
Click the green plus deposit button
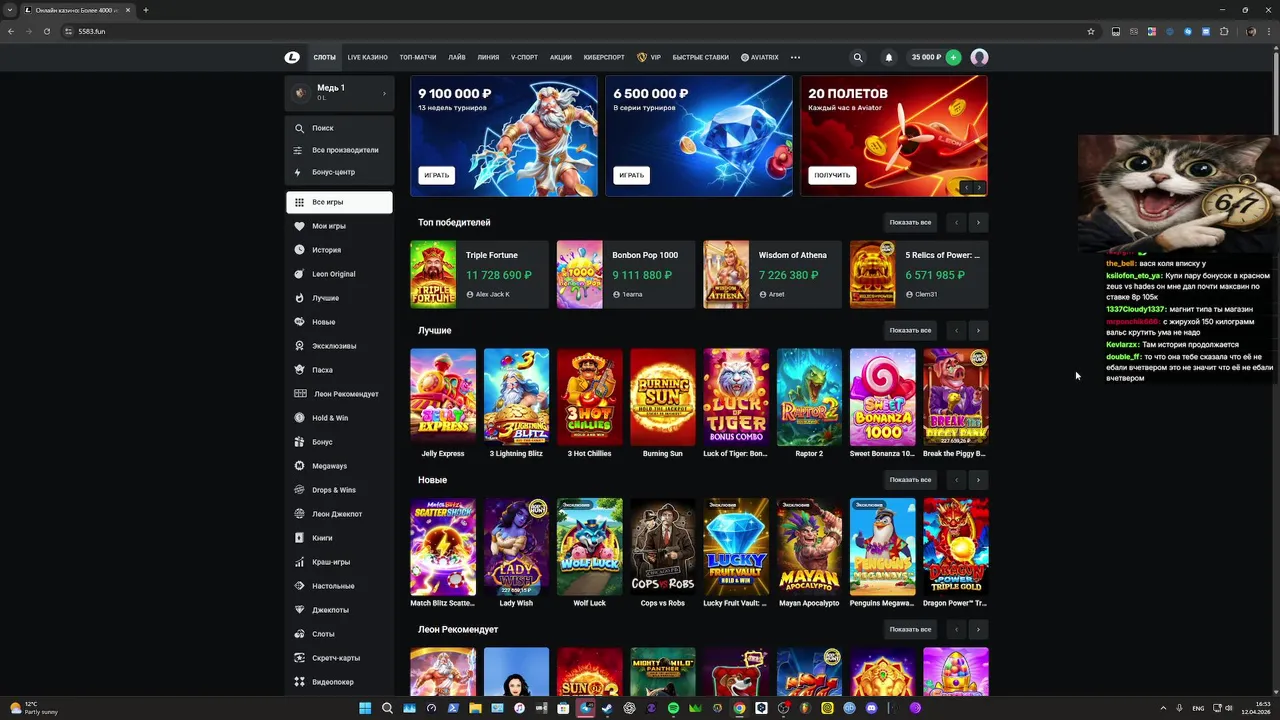[x=953, y=57]
